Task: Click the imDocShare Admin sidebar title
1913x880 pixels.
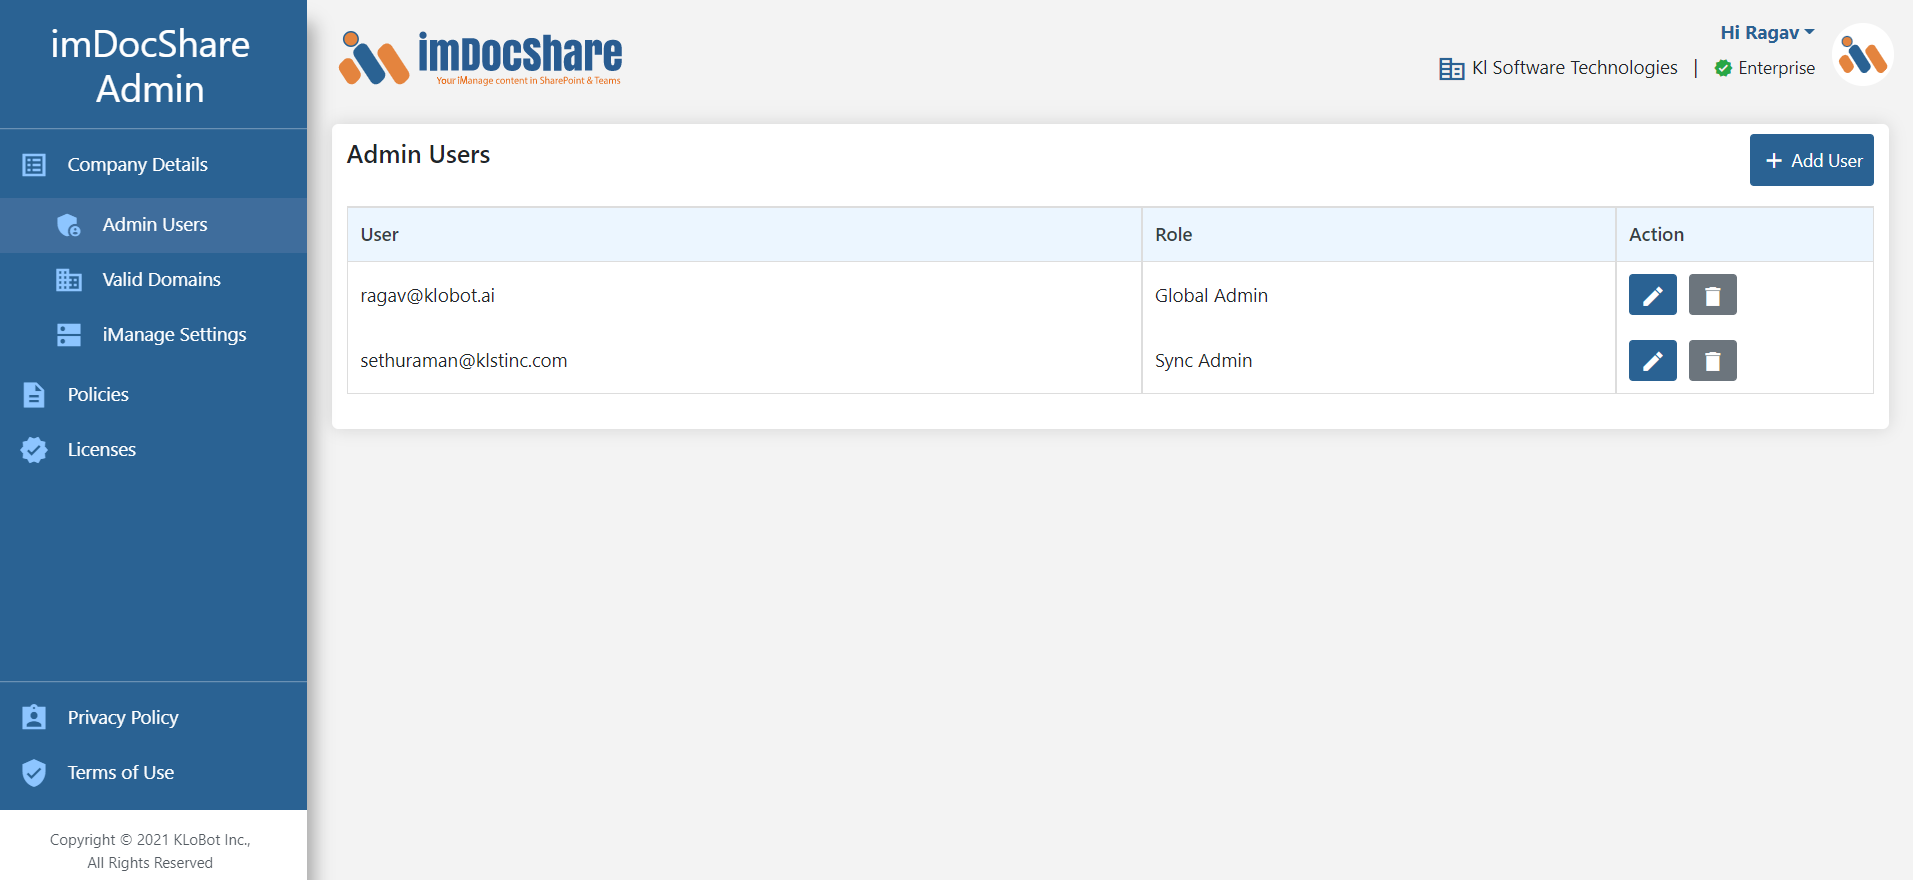Action: pyautogui.click(x=150, y=66)
